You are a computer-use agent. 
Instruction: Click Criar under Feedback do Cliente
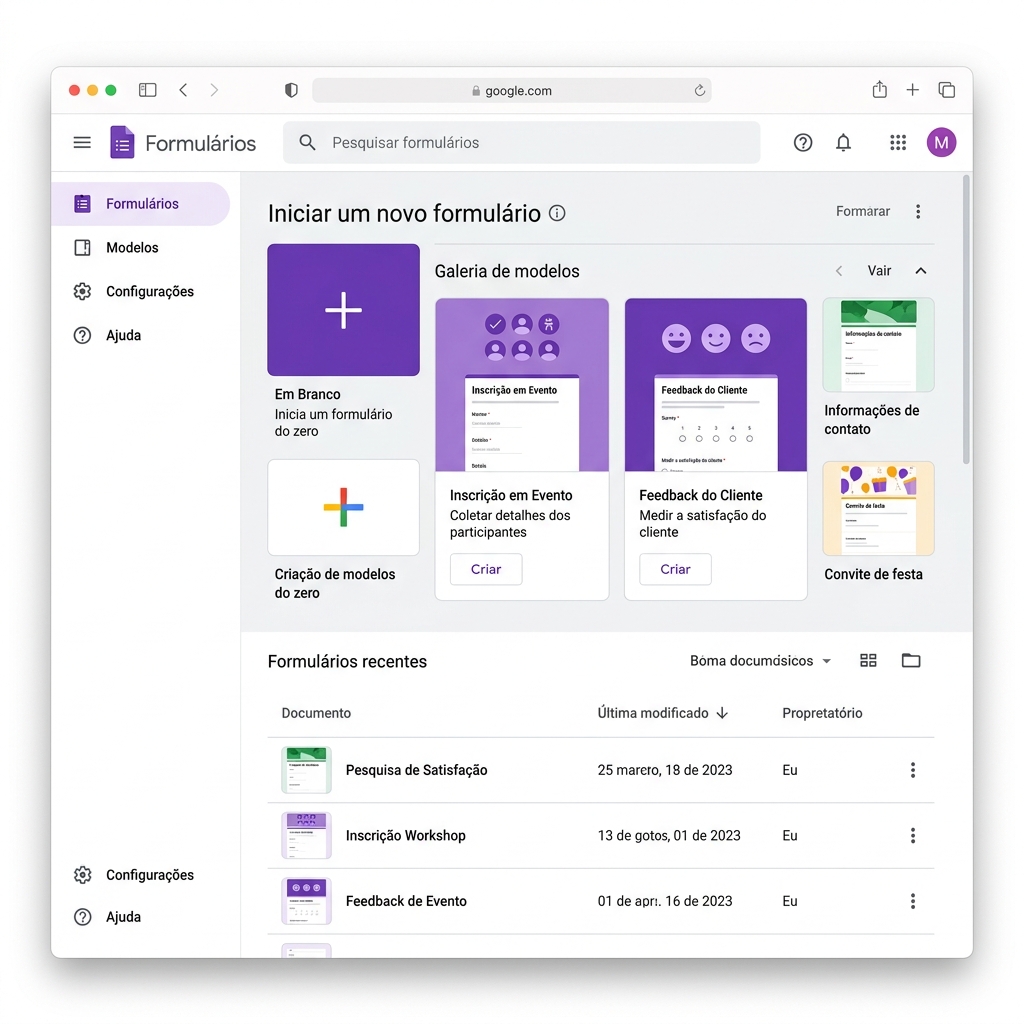click(x=675, y=569)
